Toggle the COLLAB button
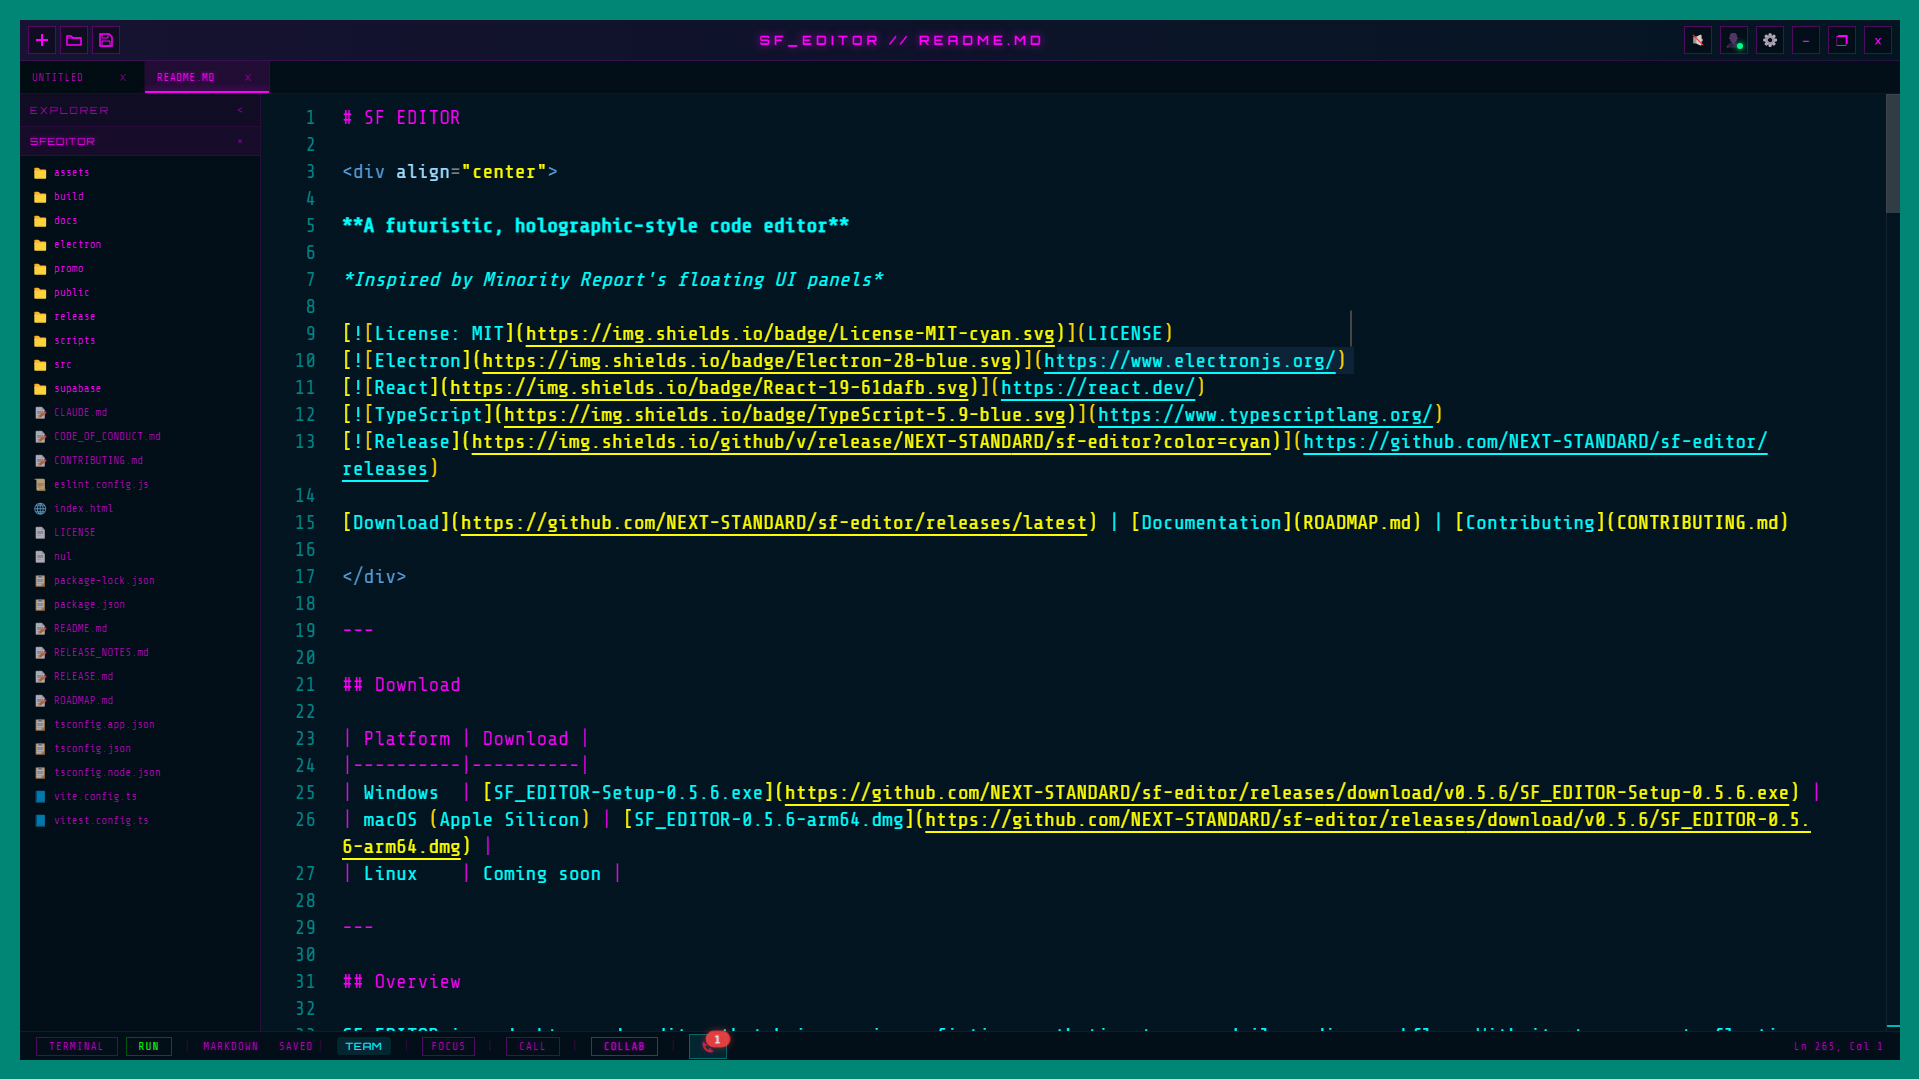1919x1079 pixels. click(x=624, y=1046)
